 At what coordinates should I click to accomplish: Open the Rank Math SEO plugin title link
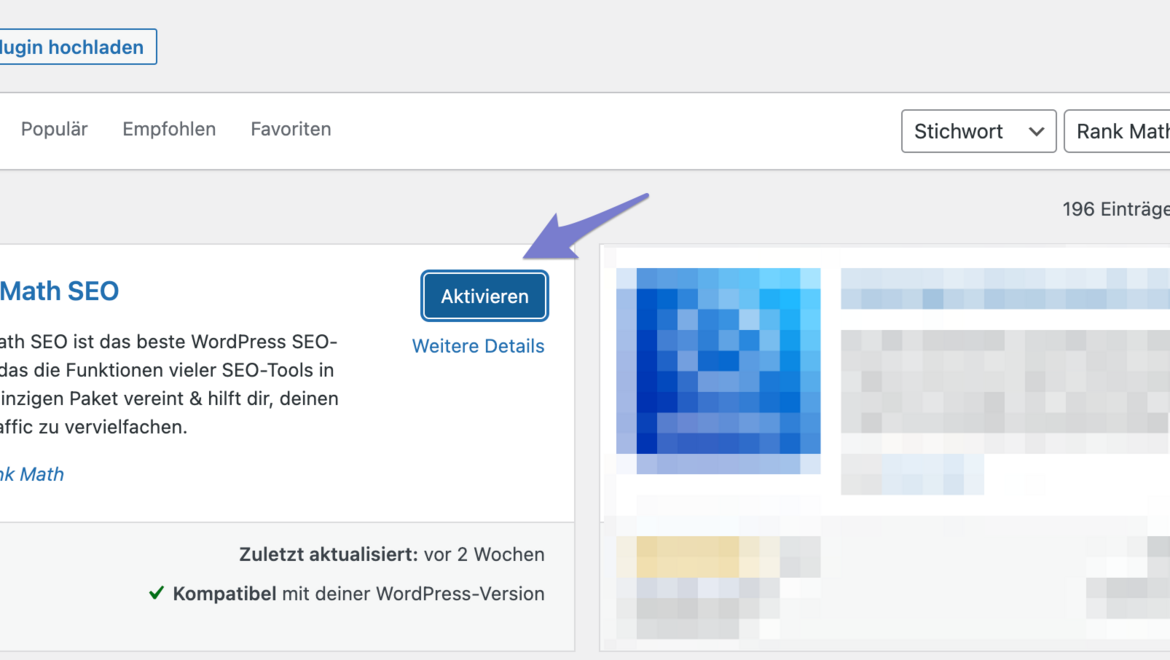coord(59,291)
